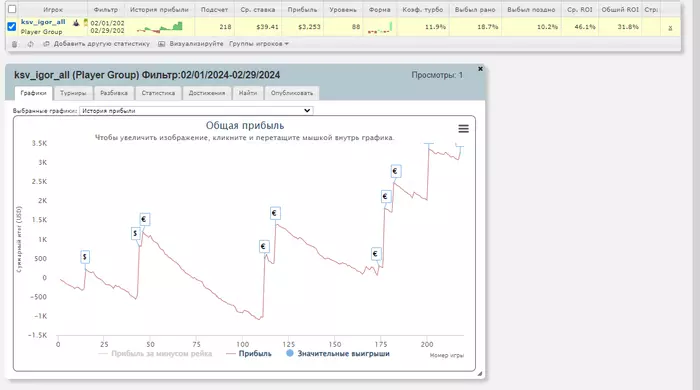Open the form sparkline thumbnail in 'Форма' column
The height and width of the screenshot is (390, 700).
click(379, 28)
